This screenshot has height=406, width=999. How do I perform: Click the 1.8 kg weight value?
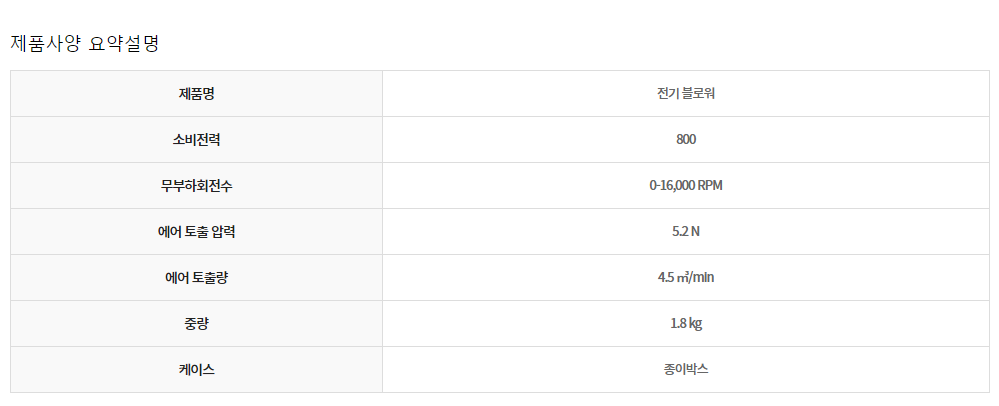pyautogui.click(x=686, y=323)
